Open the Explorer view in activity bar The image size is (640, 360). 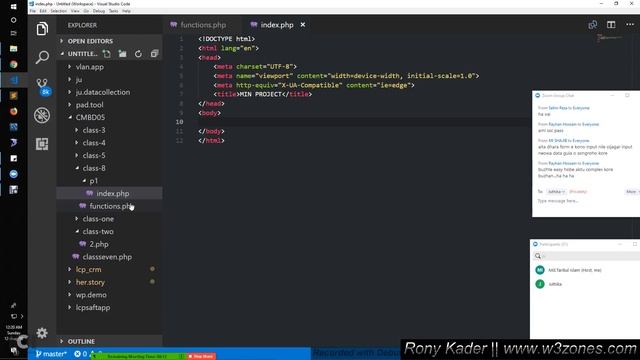click(x=42, y=29)
